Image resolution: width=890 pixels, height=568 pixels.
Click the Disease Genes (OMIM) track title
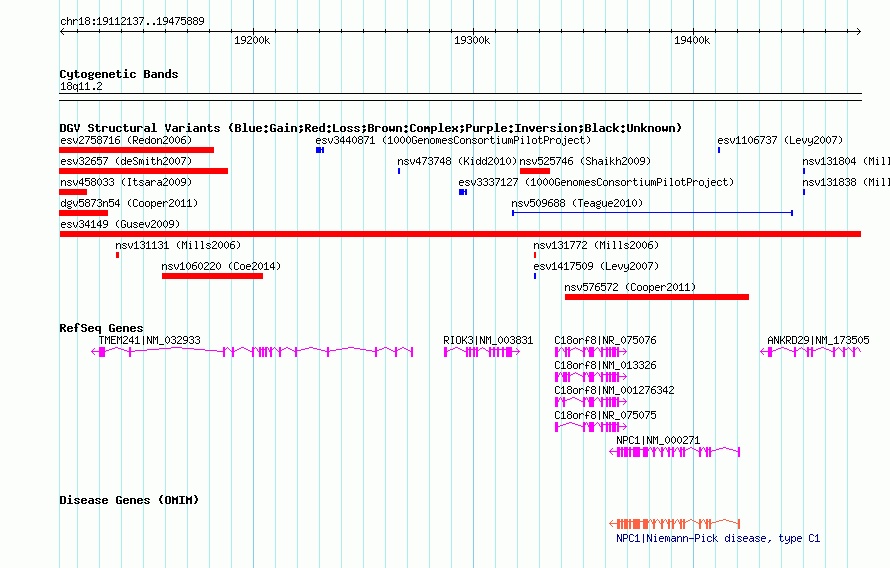point(129,500)
